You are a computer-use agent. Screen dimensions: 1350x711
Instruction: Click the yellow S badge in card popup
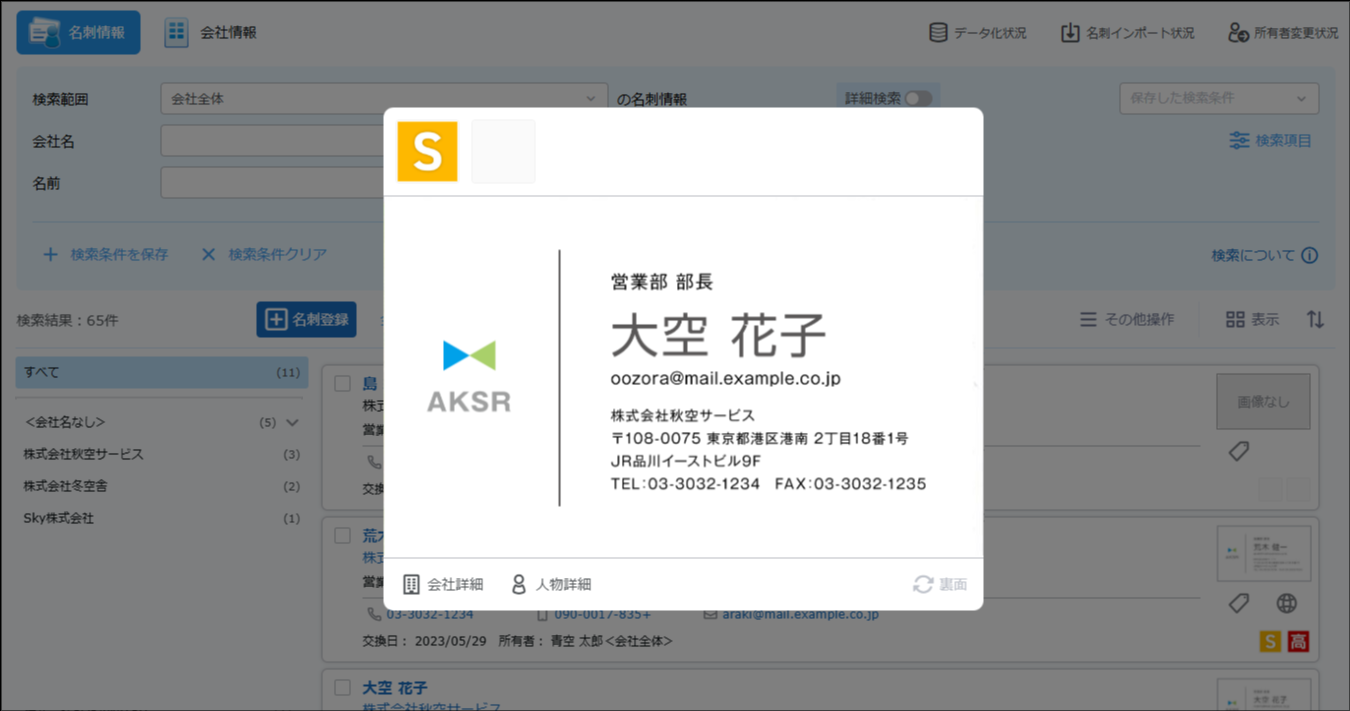[427, 151]
